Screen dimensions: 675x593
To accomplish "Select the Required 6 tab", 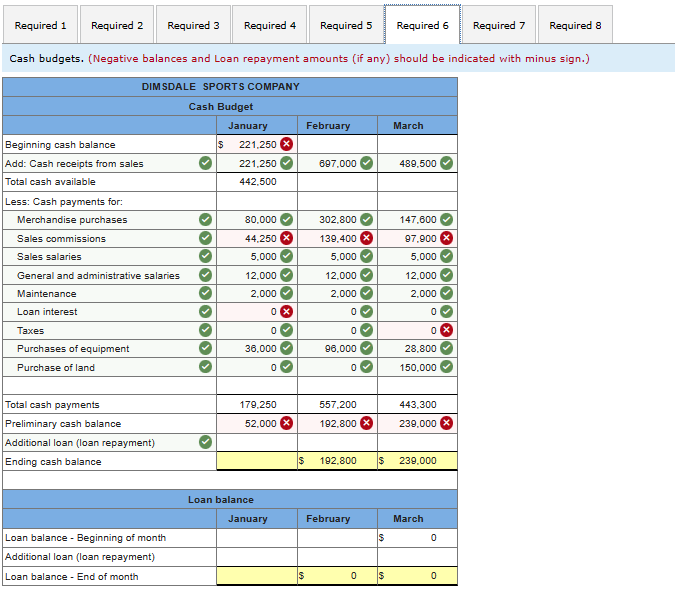I will [x=422, y=25].
